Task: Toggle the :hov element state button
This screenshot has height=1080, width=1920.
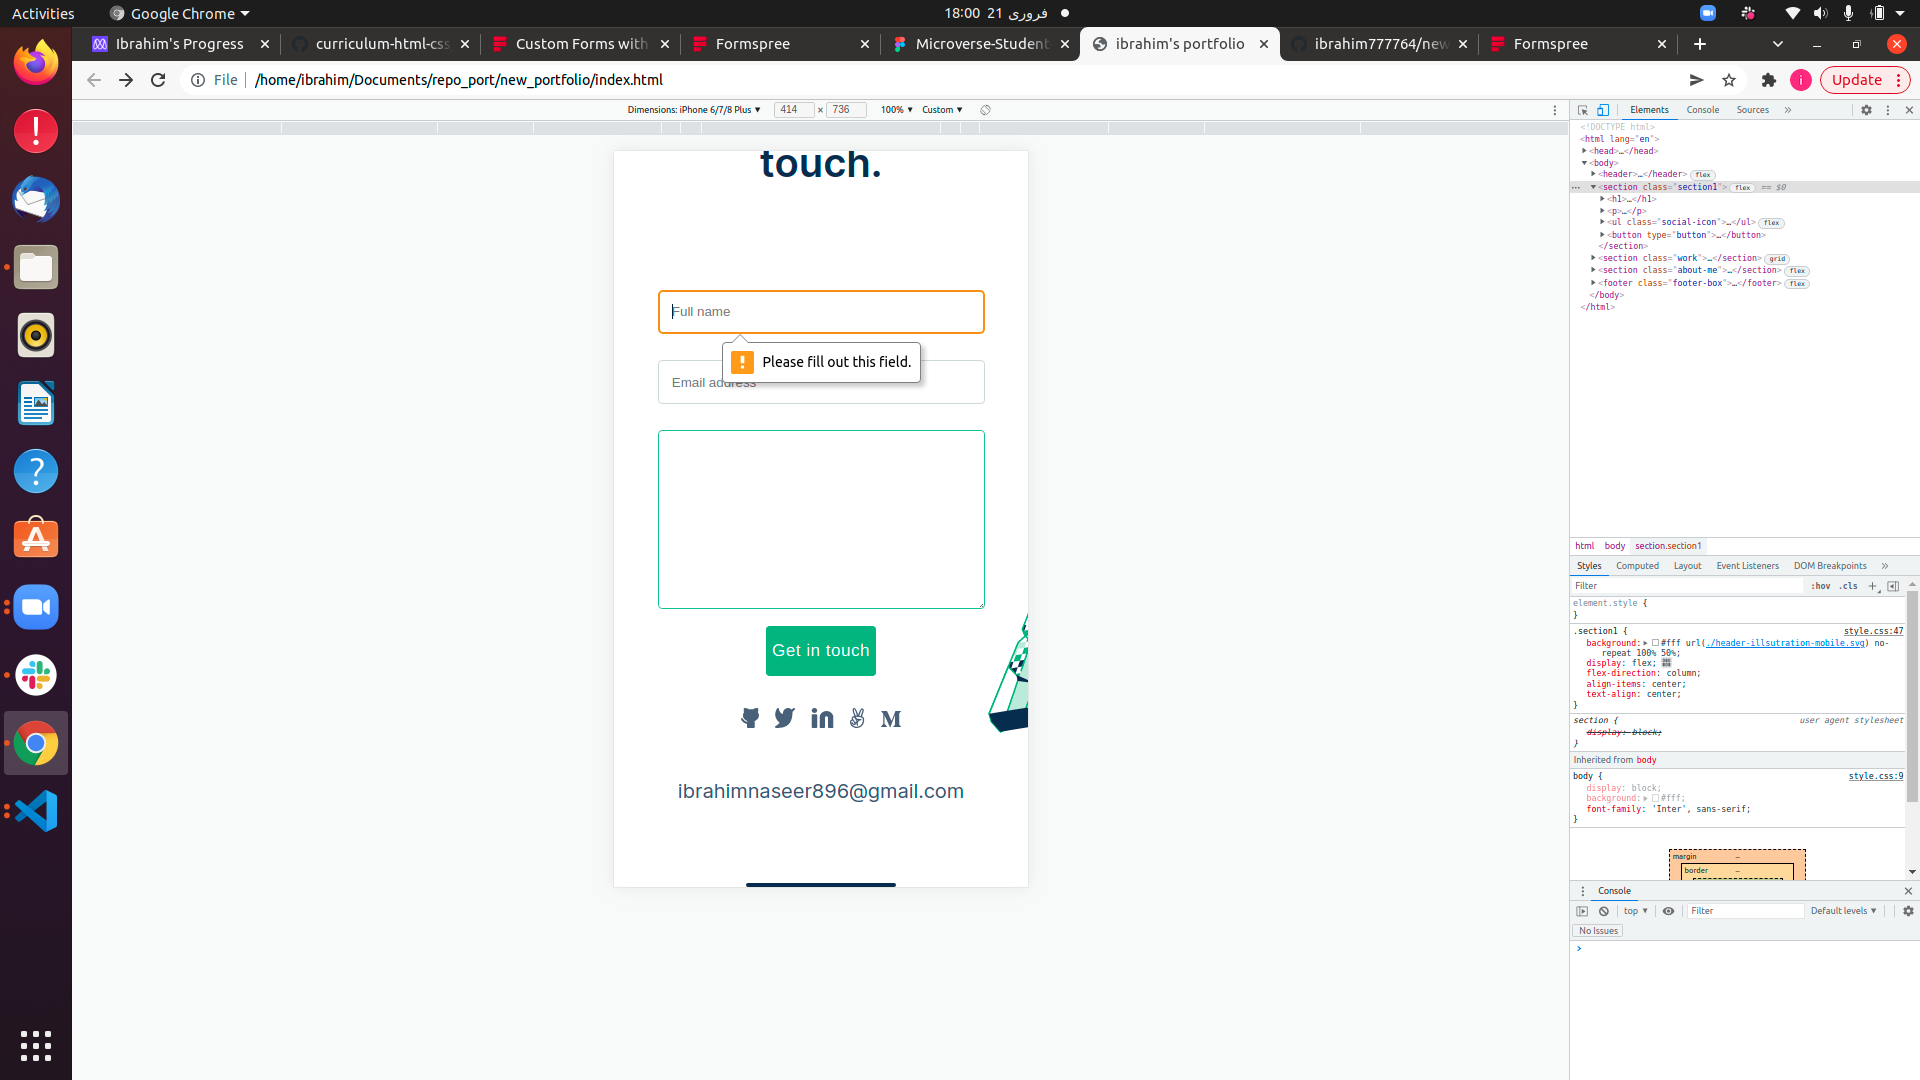Action: click(x=1820, y=586)
